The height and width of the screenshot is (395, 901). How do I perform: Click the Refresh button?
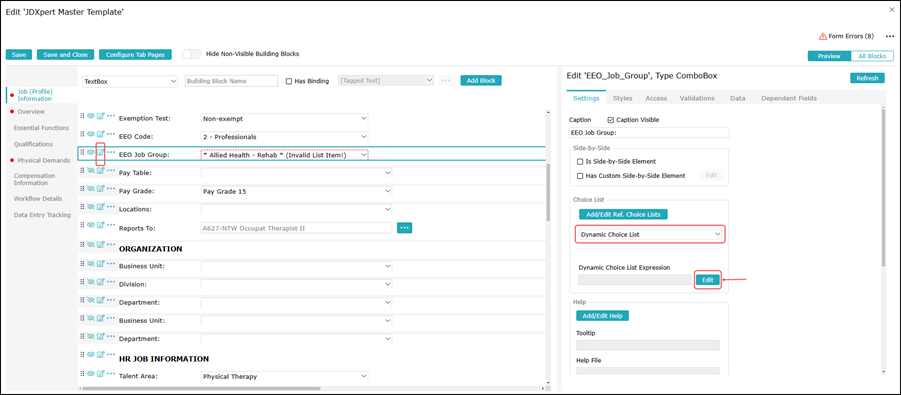coord(867,78)
